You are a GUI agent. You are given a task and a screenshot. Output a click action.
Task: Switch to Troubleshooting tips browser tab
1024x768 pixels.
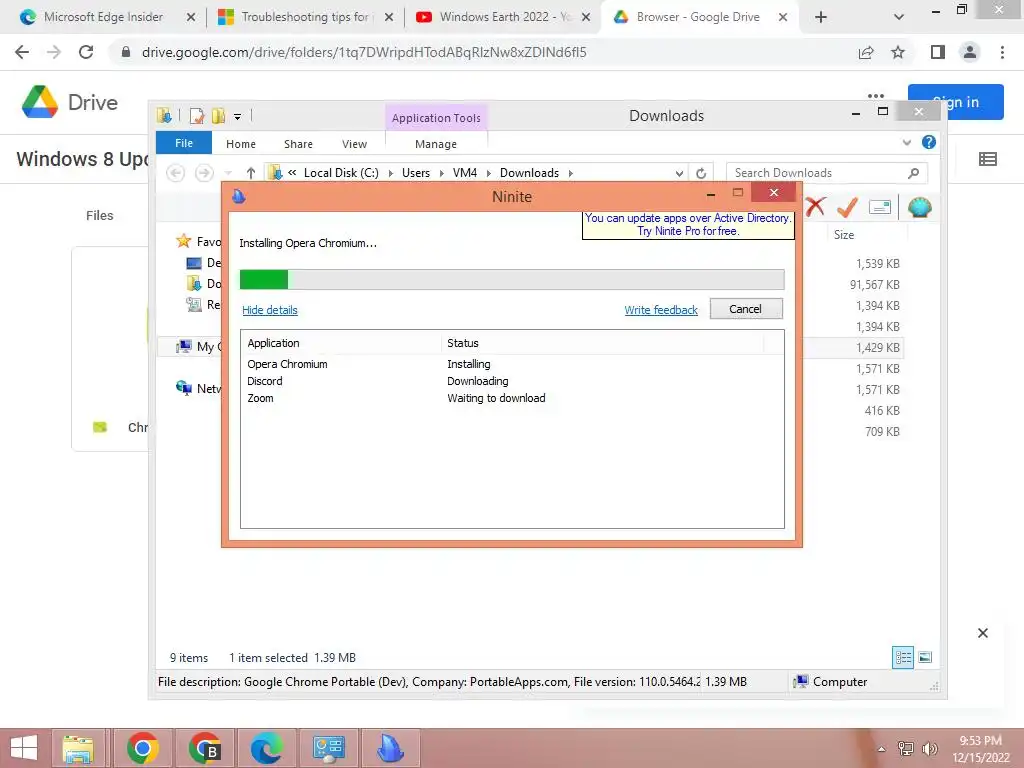304,17
